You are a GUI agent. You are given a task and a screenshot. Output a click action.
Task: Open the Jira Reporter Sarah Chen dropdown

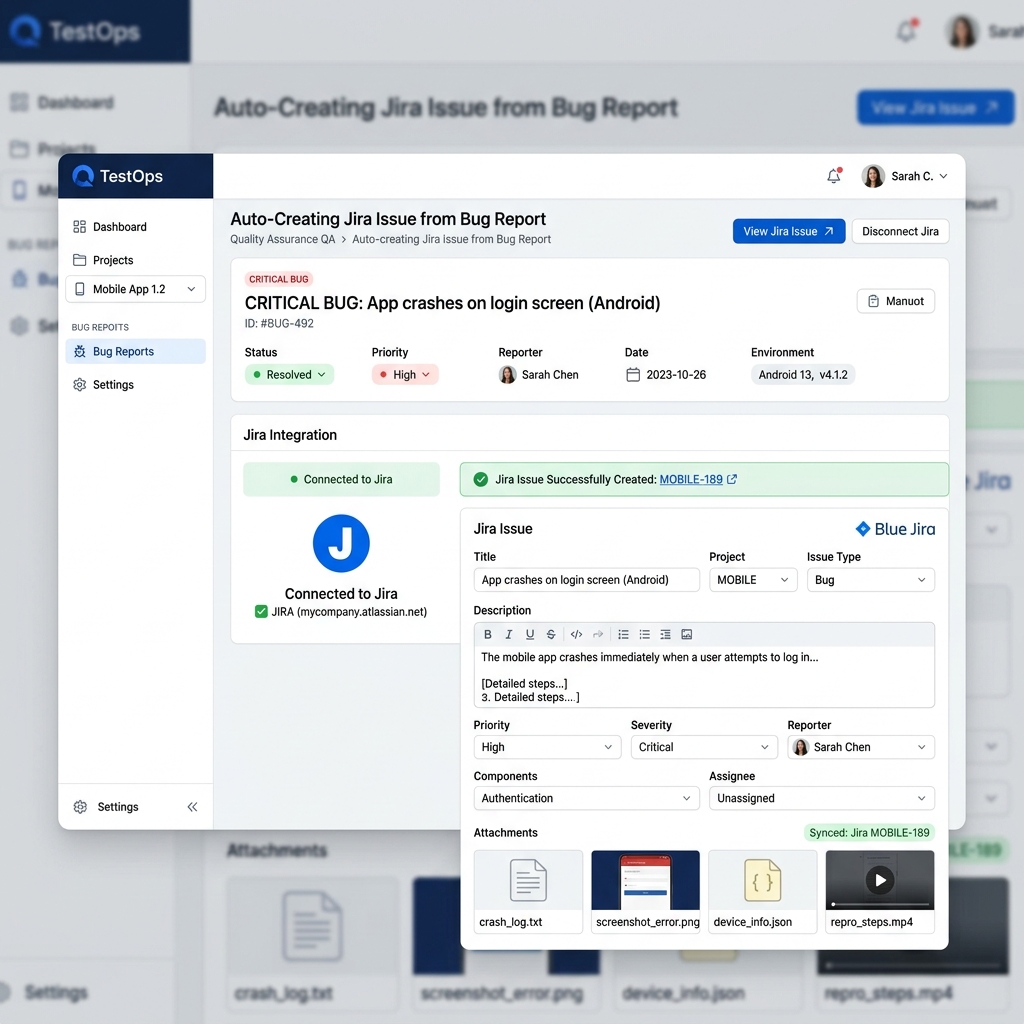click(x=861, y=747)
